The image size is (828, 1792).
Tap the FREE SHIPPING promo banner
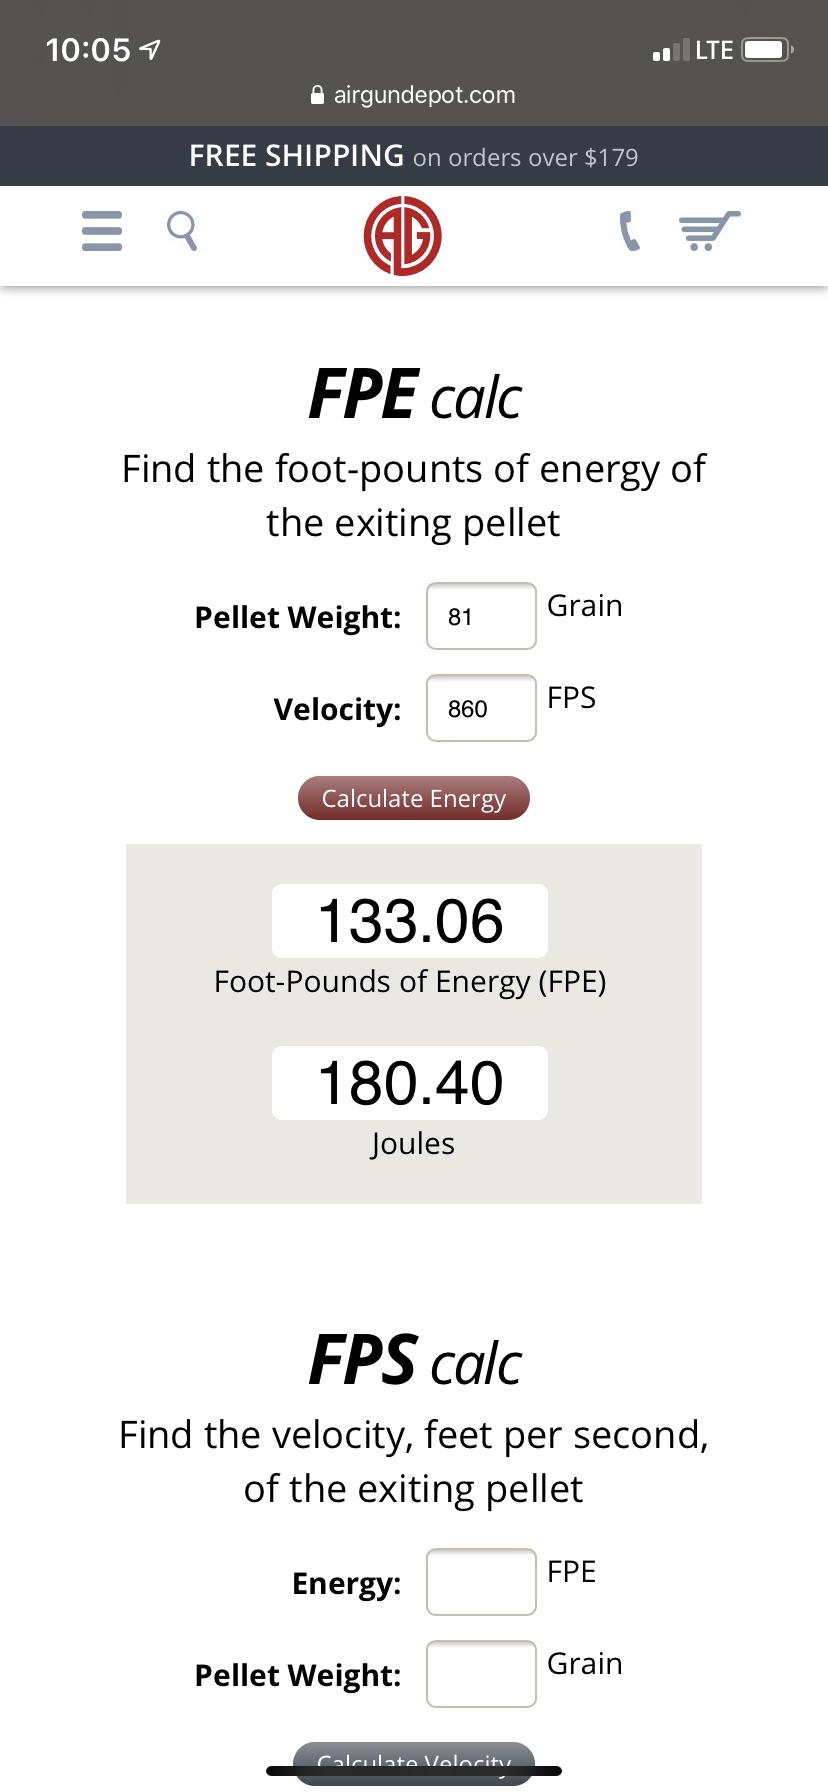coord(414,156)
